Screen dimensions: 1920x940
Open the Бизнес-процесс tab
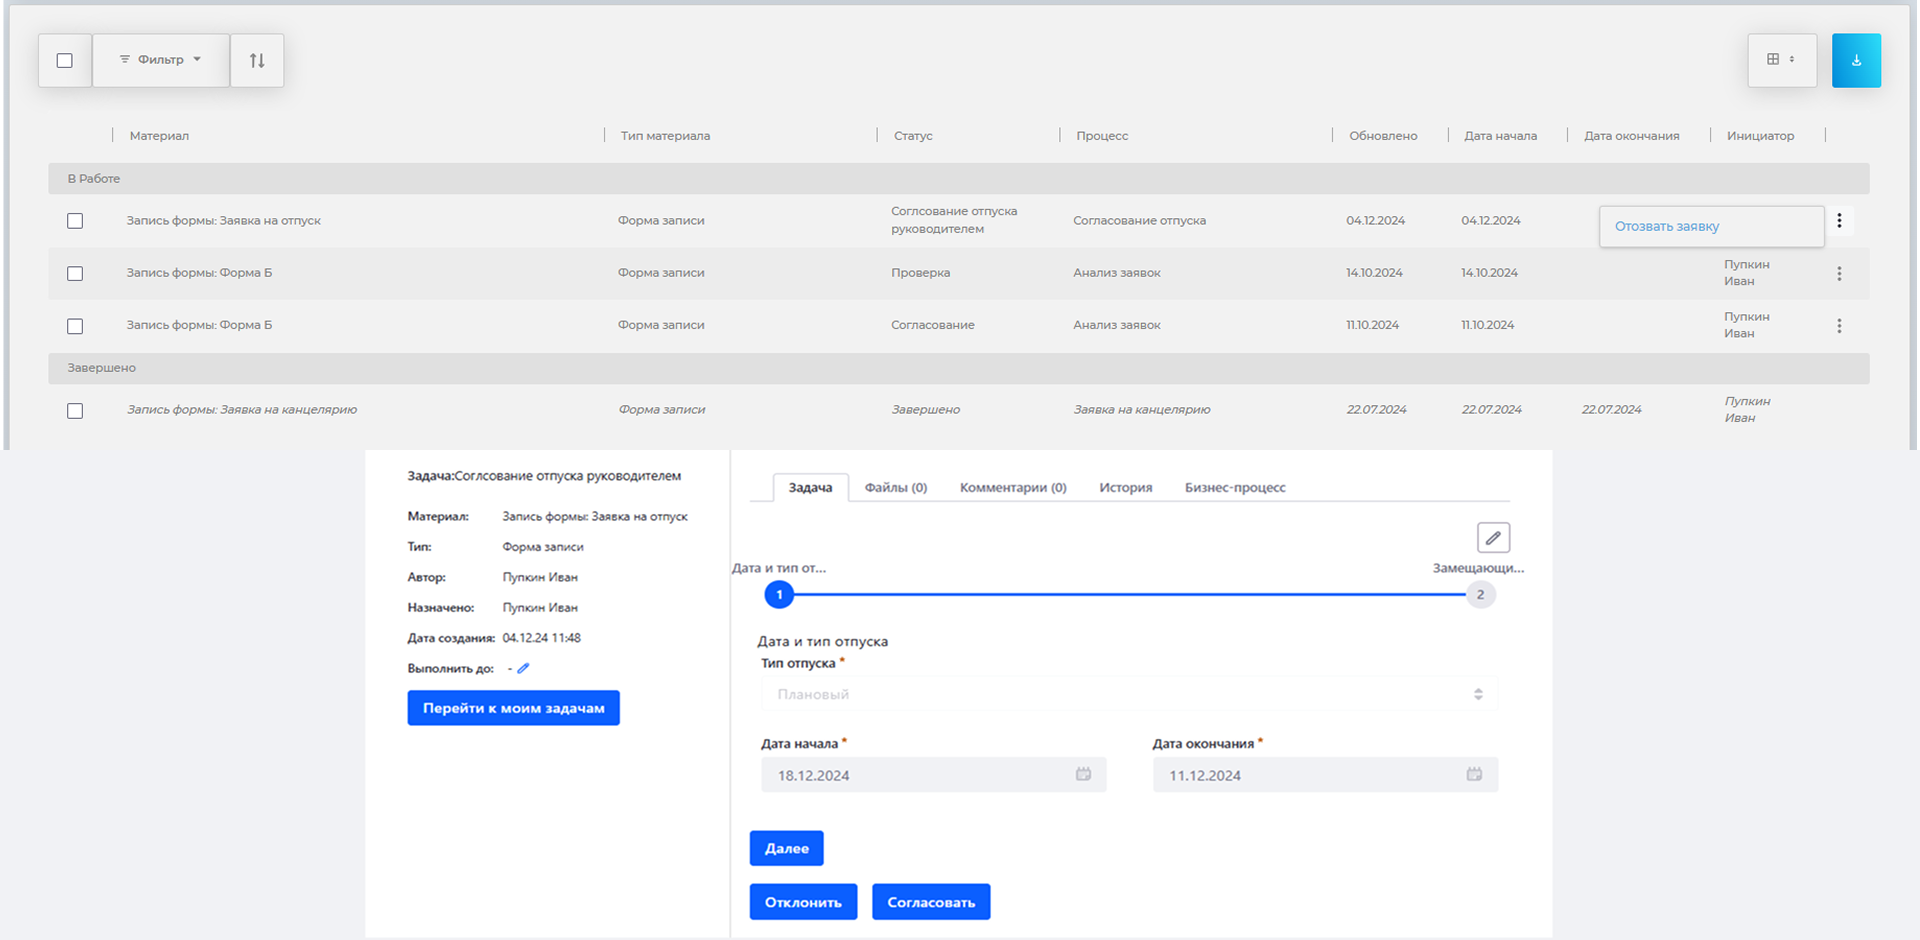(x=1235, y=488)
